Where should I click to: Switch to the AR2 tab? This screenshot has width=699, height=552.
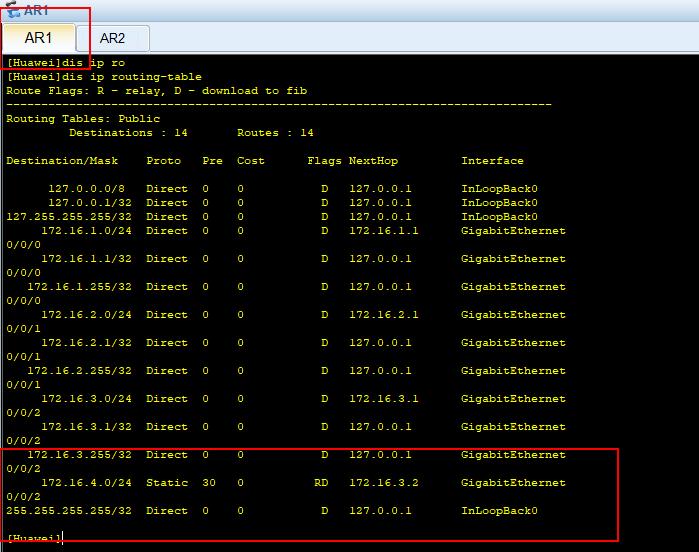112,38
